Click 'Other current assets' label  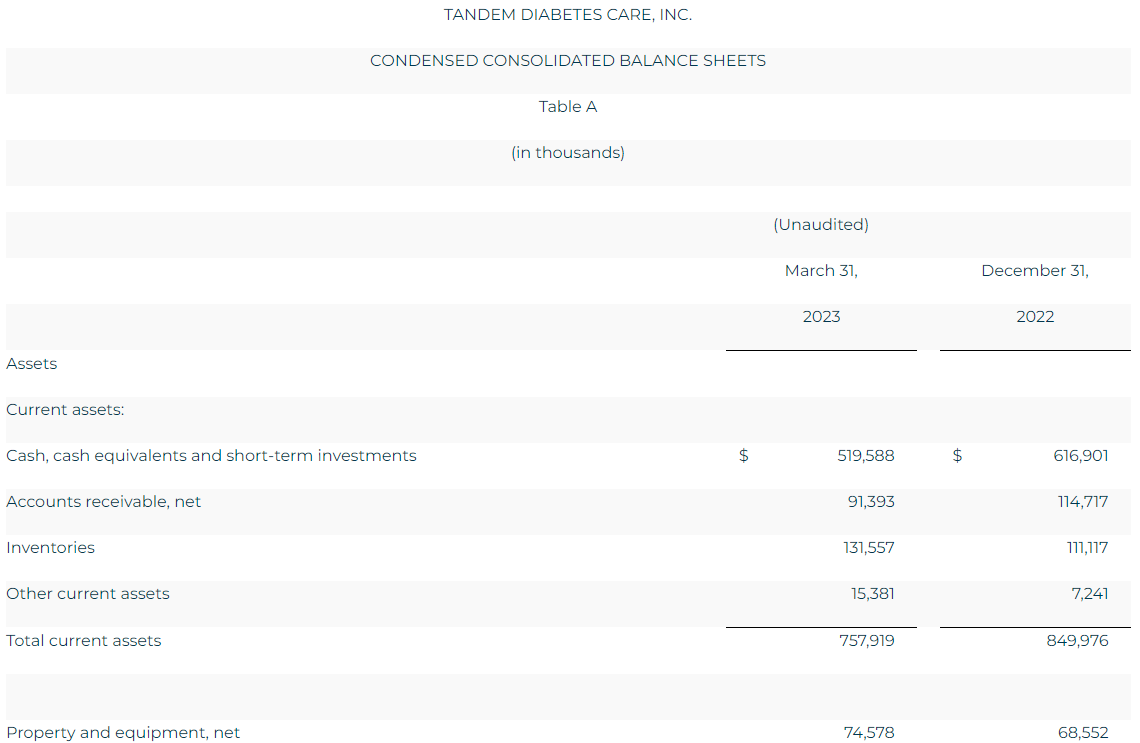(87, 594)
